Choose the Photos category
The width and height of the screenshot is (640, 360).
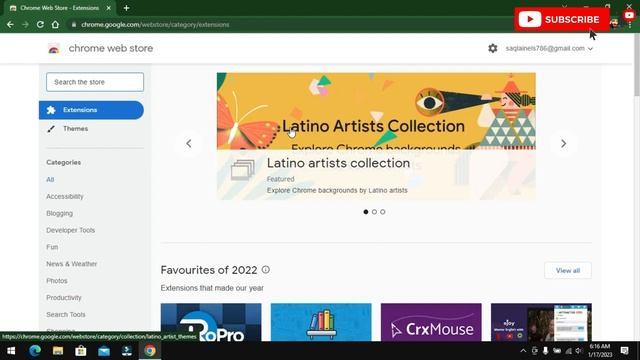tap(57, 281)
